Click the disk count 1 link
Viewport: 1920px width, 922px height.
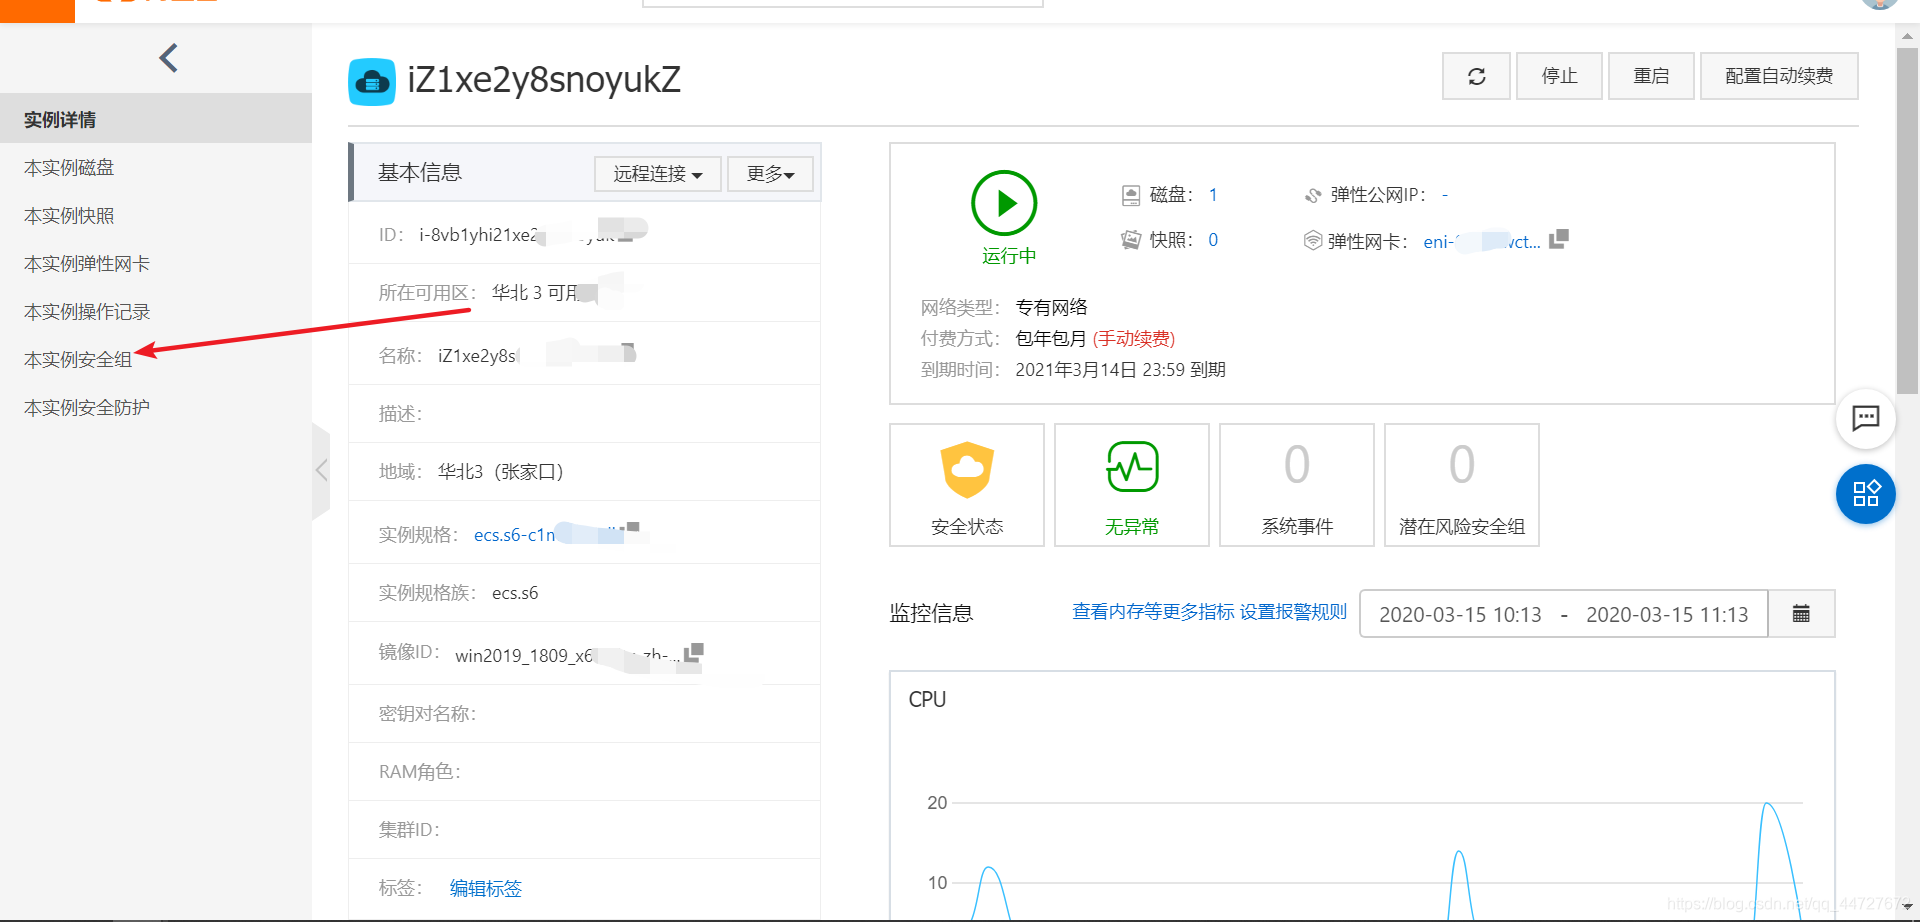click(1213, 195)
